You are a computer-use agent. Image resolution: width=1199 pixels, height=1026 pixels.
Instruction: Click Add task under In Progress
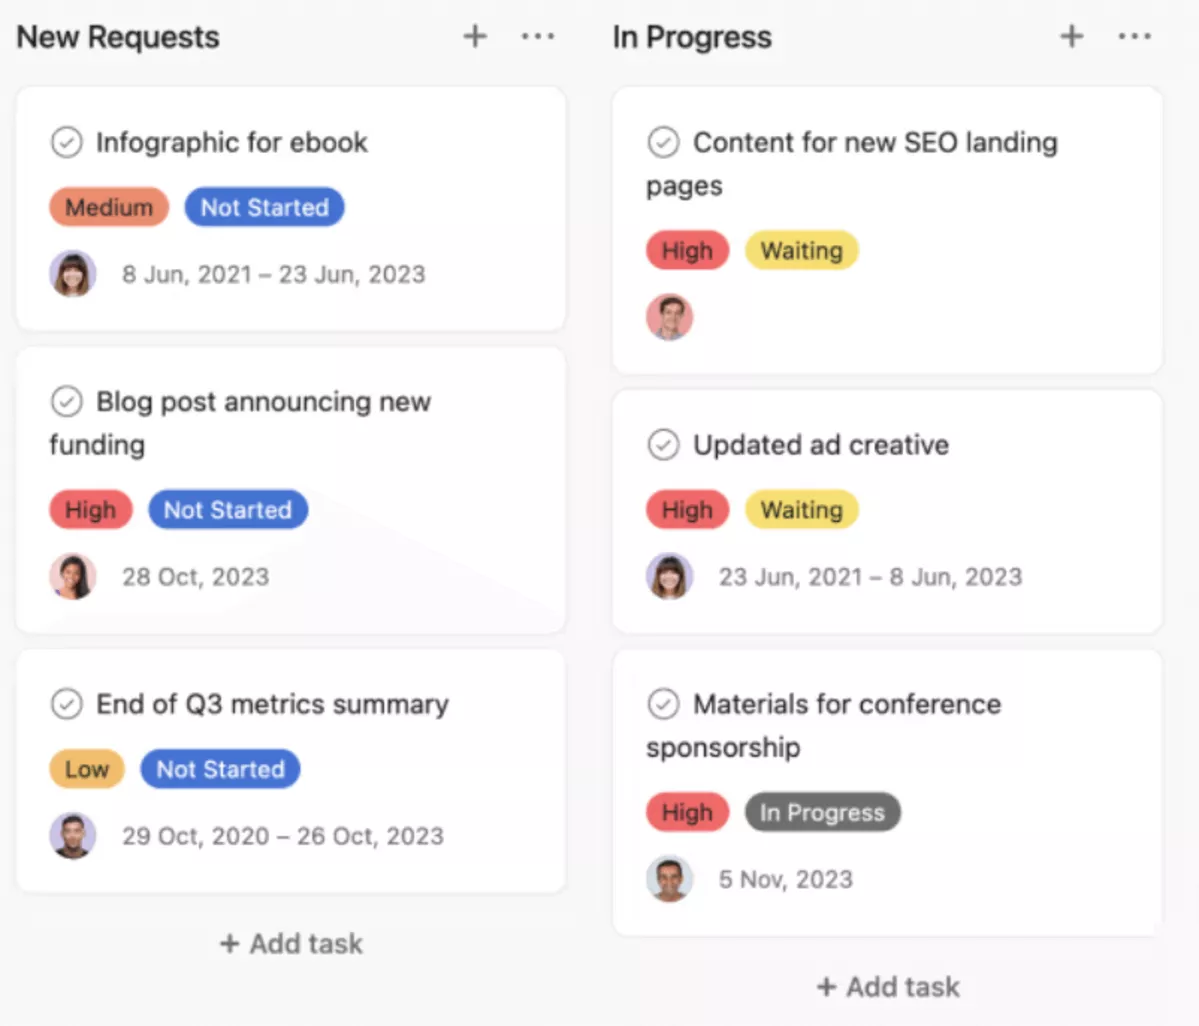pyautogui.click(x=887, y=986)
